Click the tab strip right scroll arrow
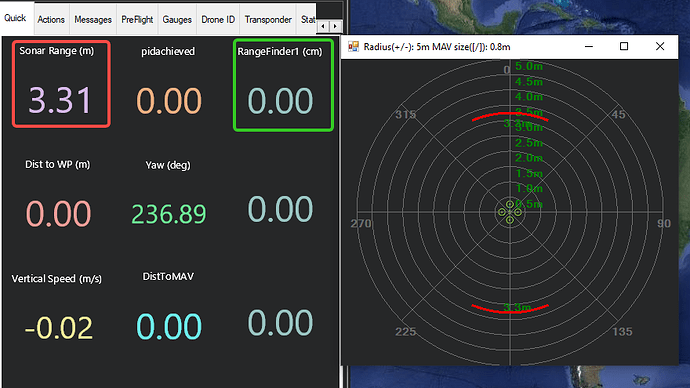Screen dimensions: 690x388 tap(335, 26)
